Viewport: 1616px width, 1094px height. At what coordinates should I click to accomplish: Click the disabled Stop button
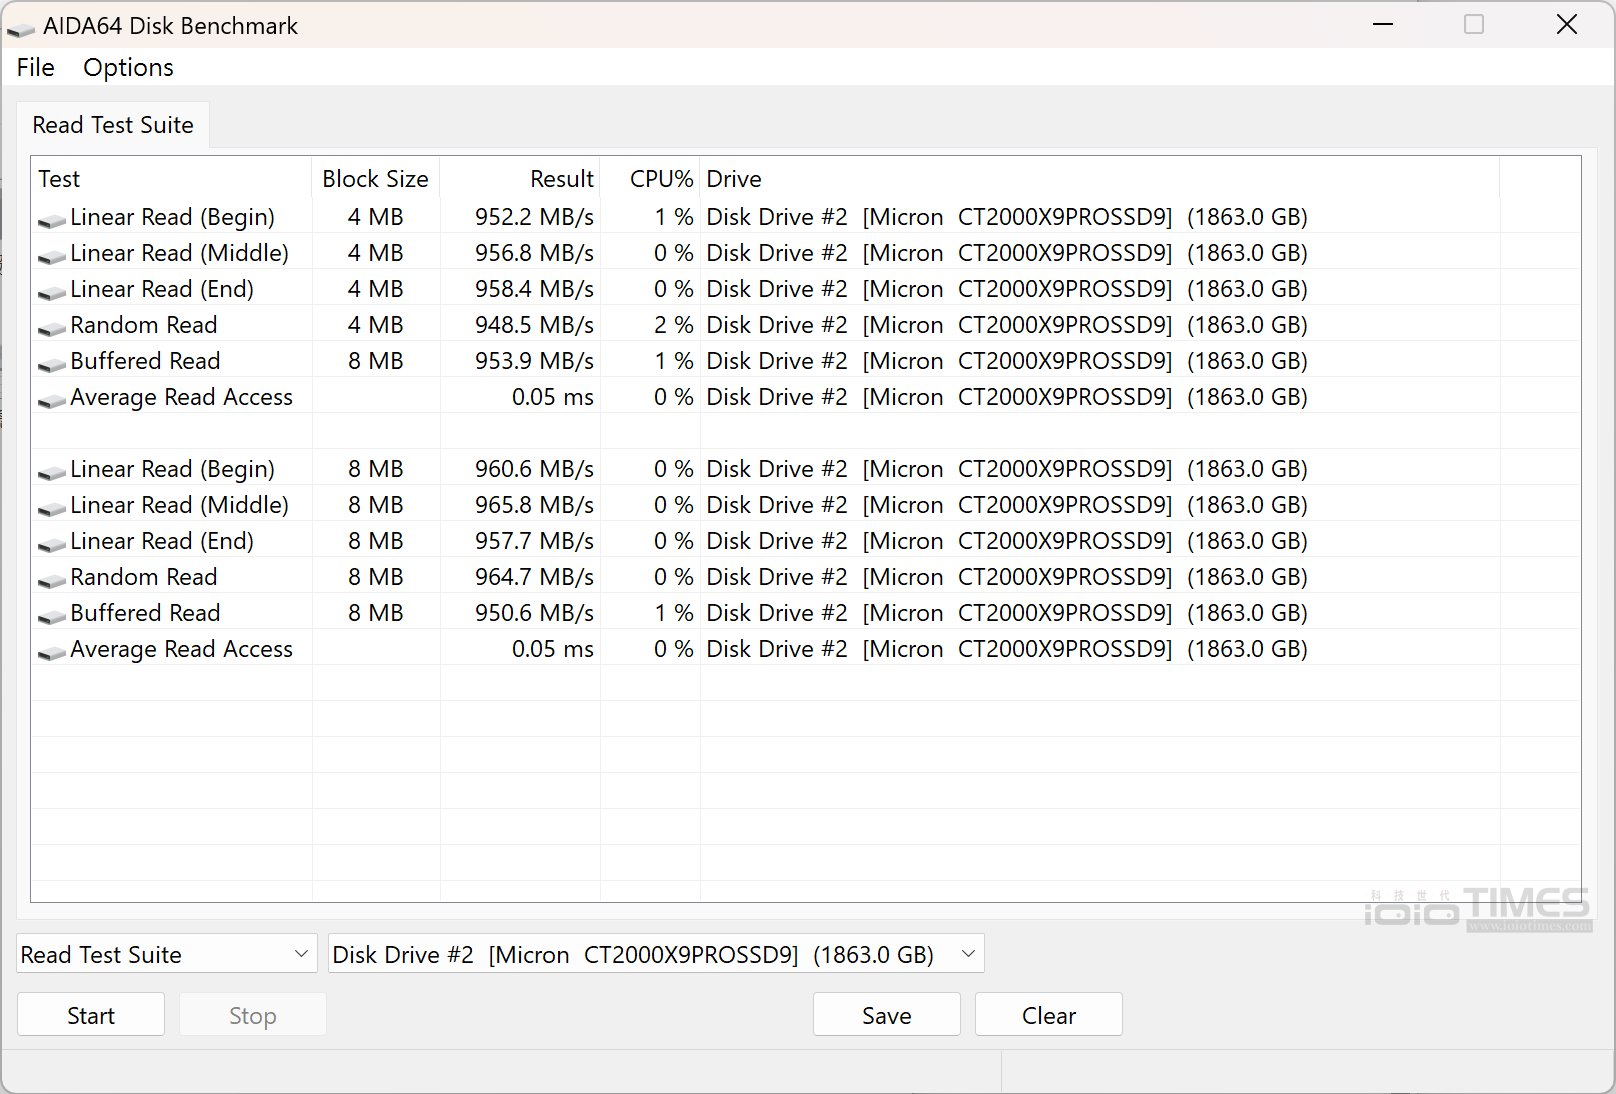[253, 1015]
